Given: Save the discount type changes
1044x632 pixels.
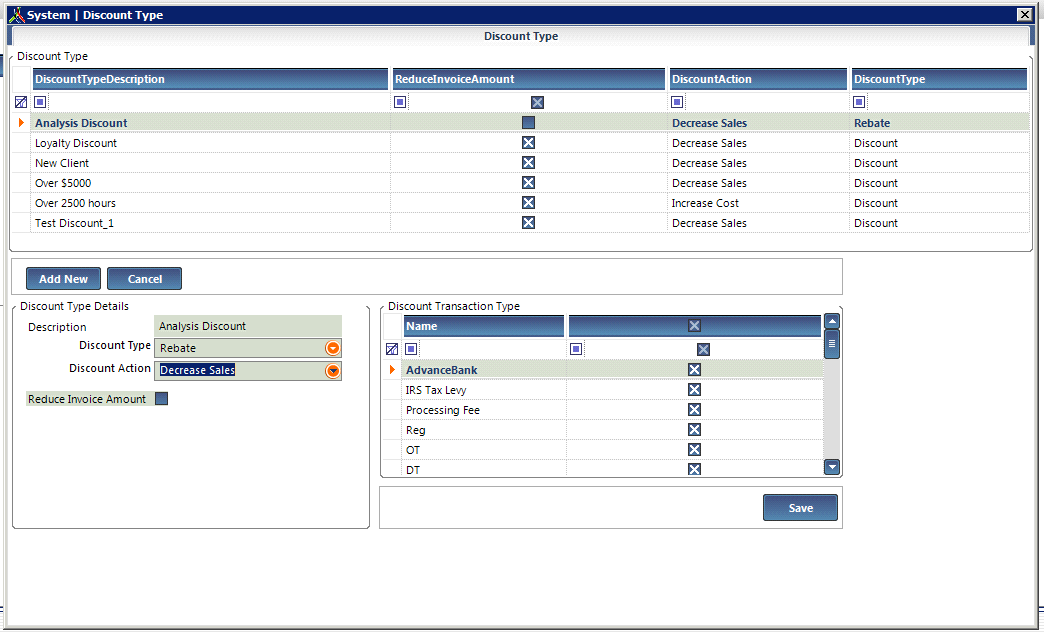Looking at the screenshot, I should (800, 507).
